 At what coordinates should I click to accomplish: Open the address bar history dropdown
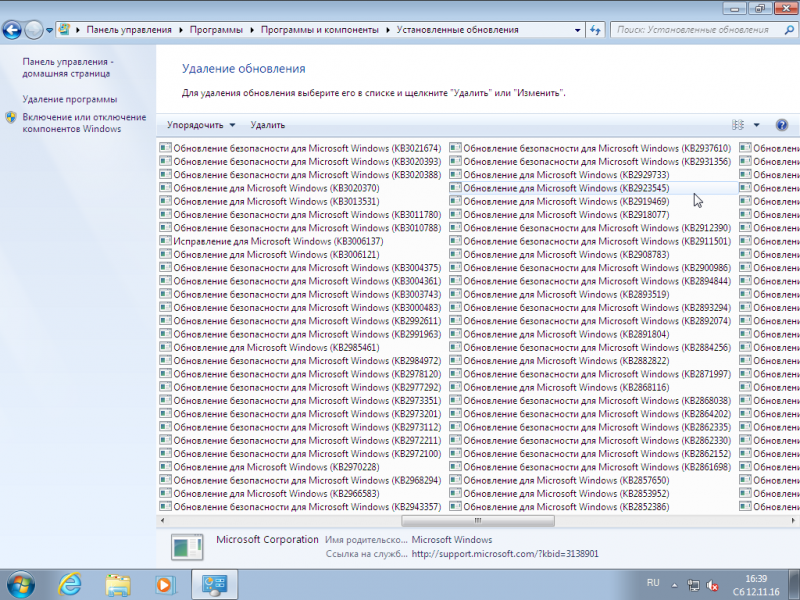pyautogui.click(x=577, y=30)
